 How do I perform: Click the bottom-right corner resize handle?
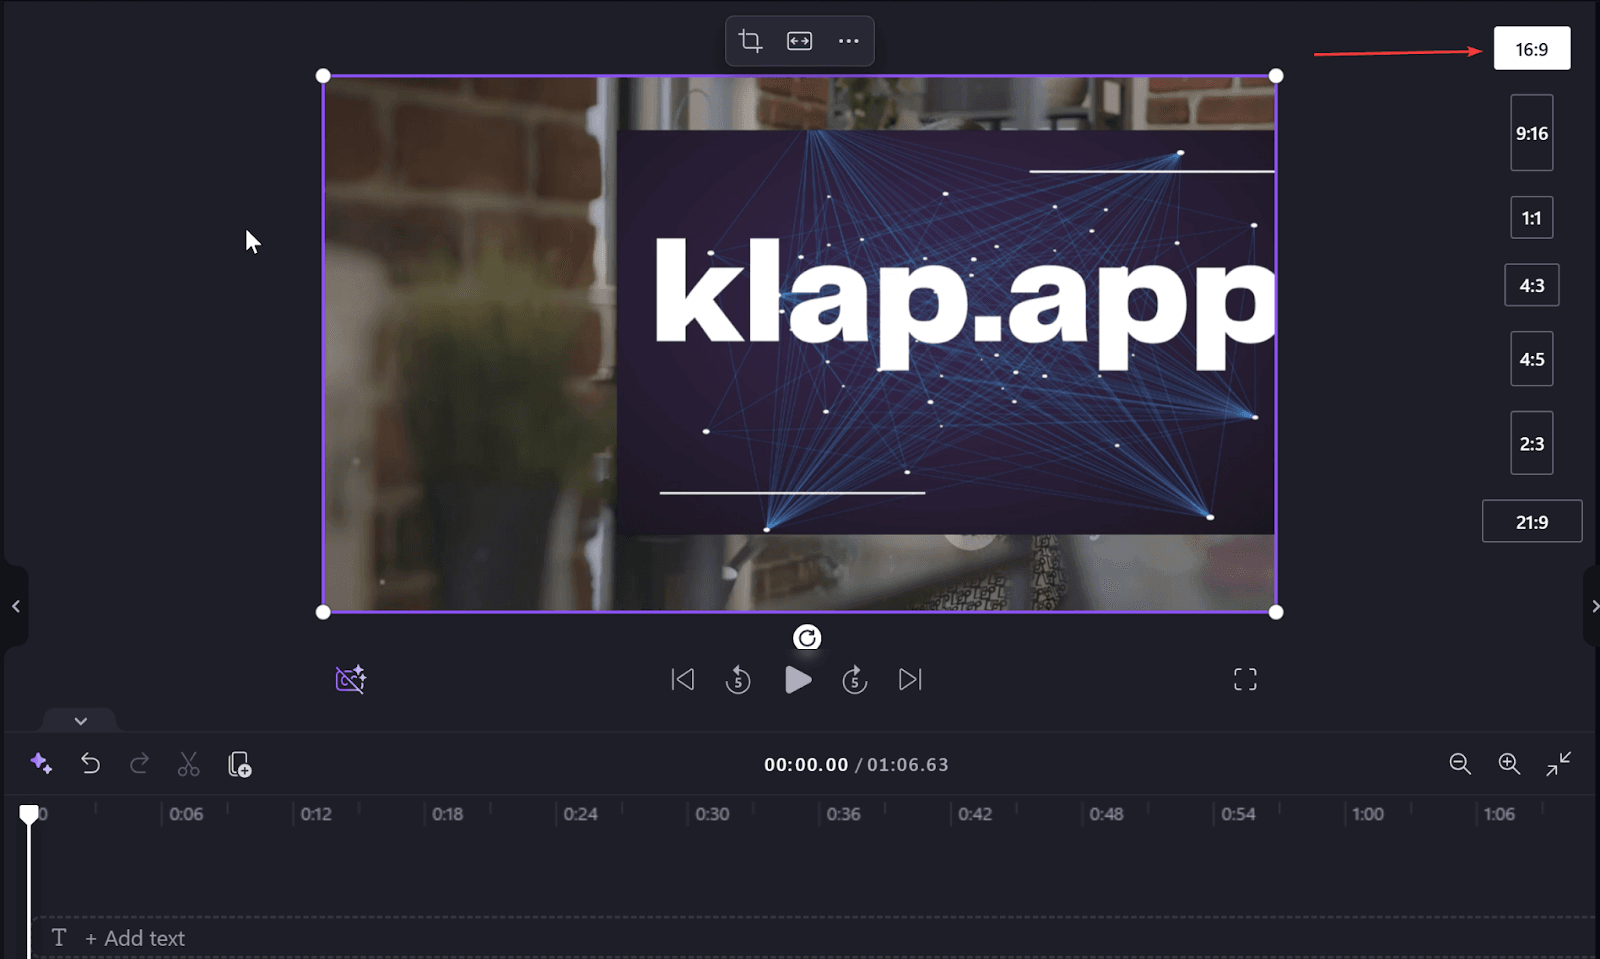[1276, 612]
